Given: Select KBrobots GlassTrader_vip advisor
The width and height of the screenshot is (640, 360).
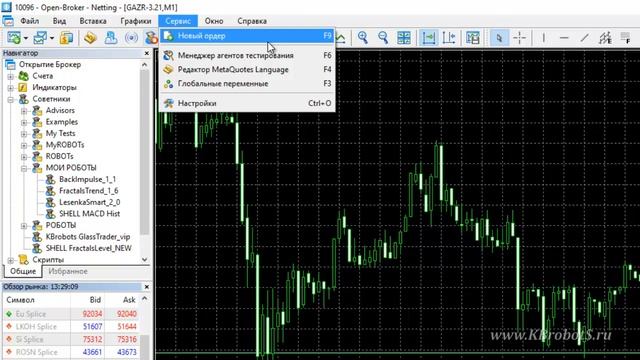Looking at the screenshot, I should (88, 237).
